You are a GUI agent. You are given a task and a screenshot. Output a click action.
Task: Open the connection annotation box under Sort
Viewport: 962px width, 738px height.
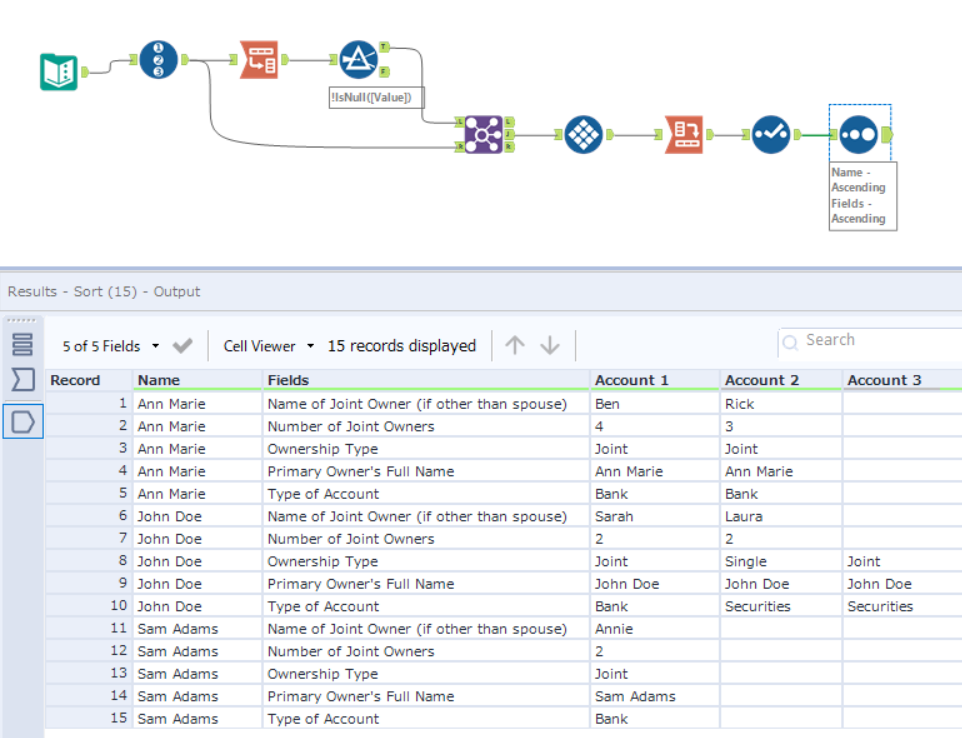coord(861,195)
